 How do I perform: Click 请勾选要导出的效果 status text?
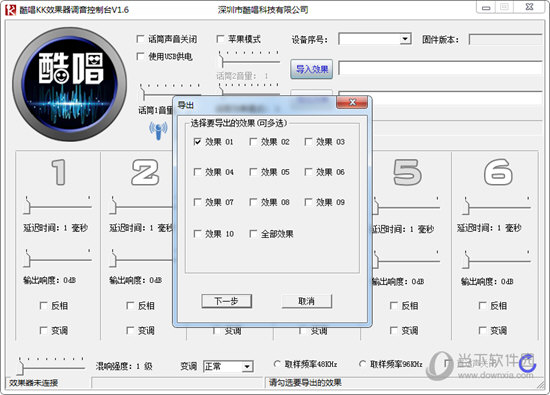pyautogui.click(x=305, y=382)
